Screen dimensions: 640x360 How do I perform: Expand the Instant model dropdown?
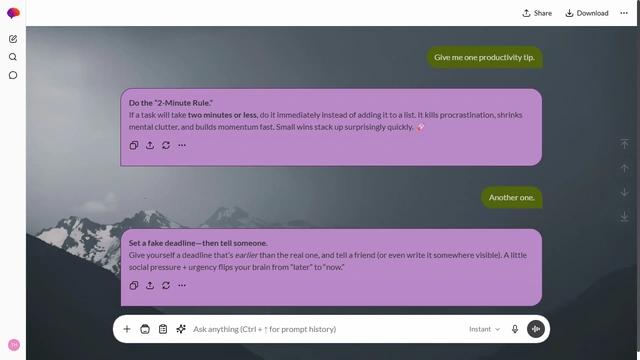click(x=484, y=329)
